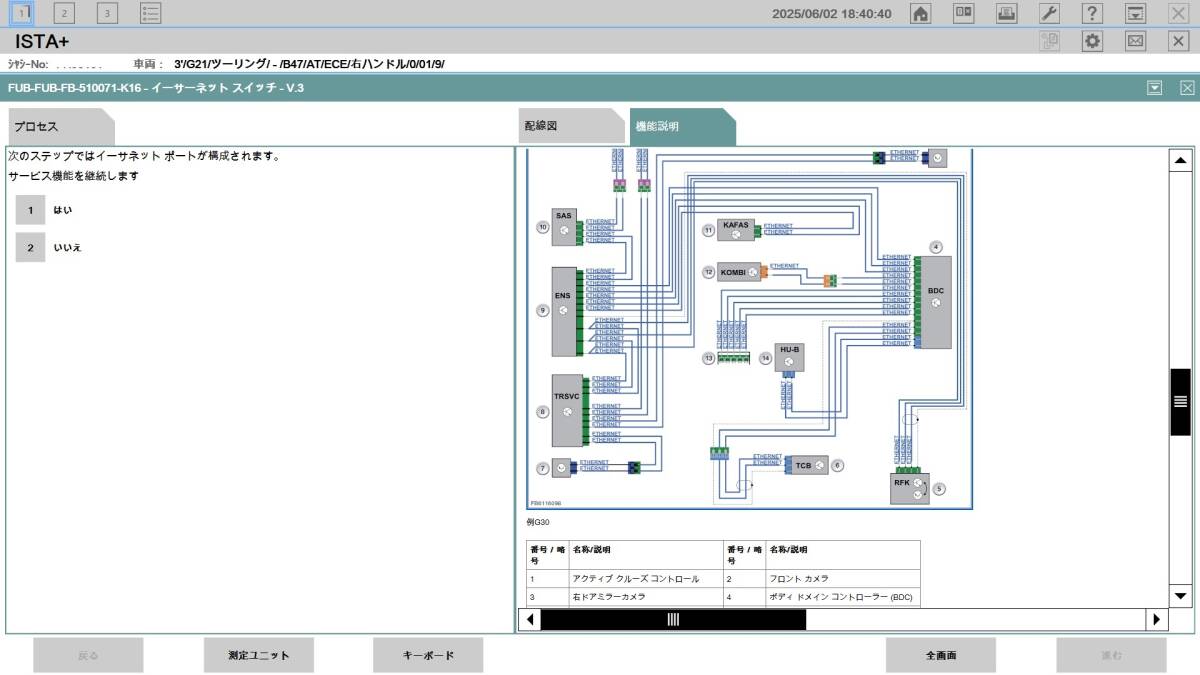Click the 測定ユニット button

coord(258,655)
